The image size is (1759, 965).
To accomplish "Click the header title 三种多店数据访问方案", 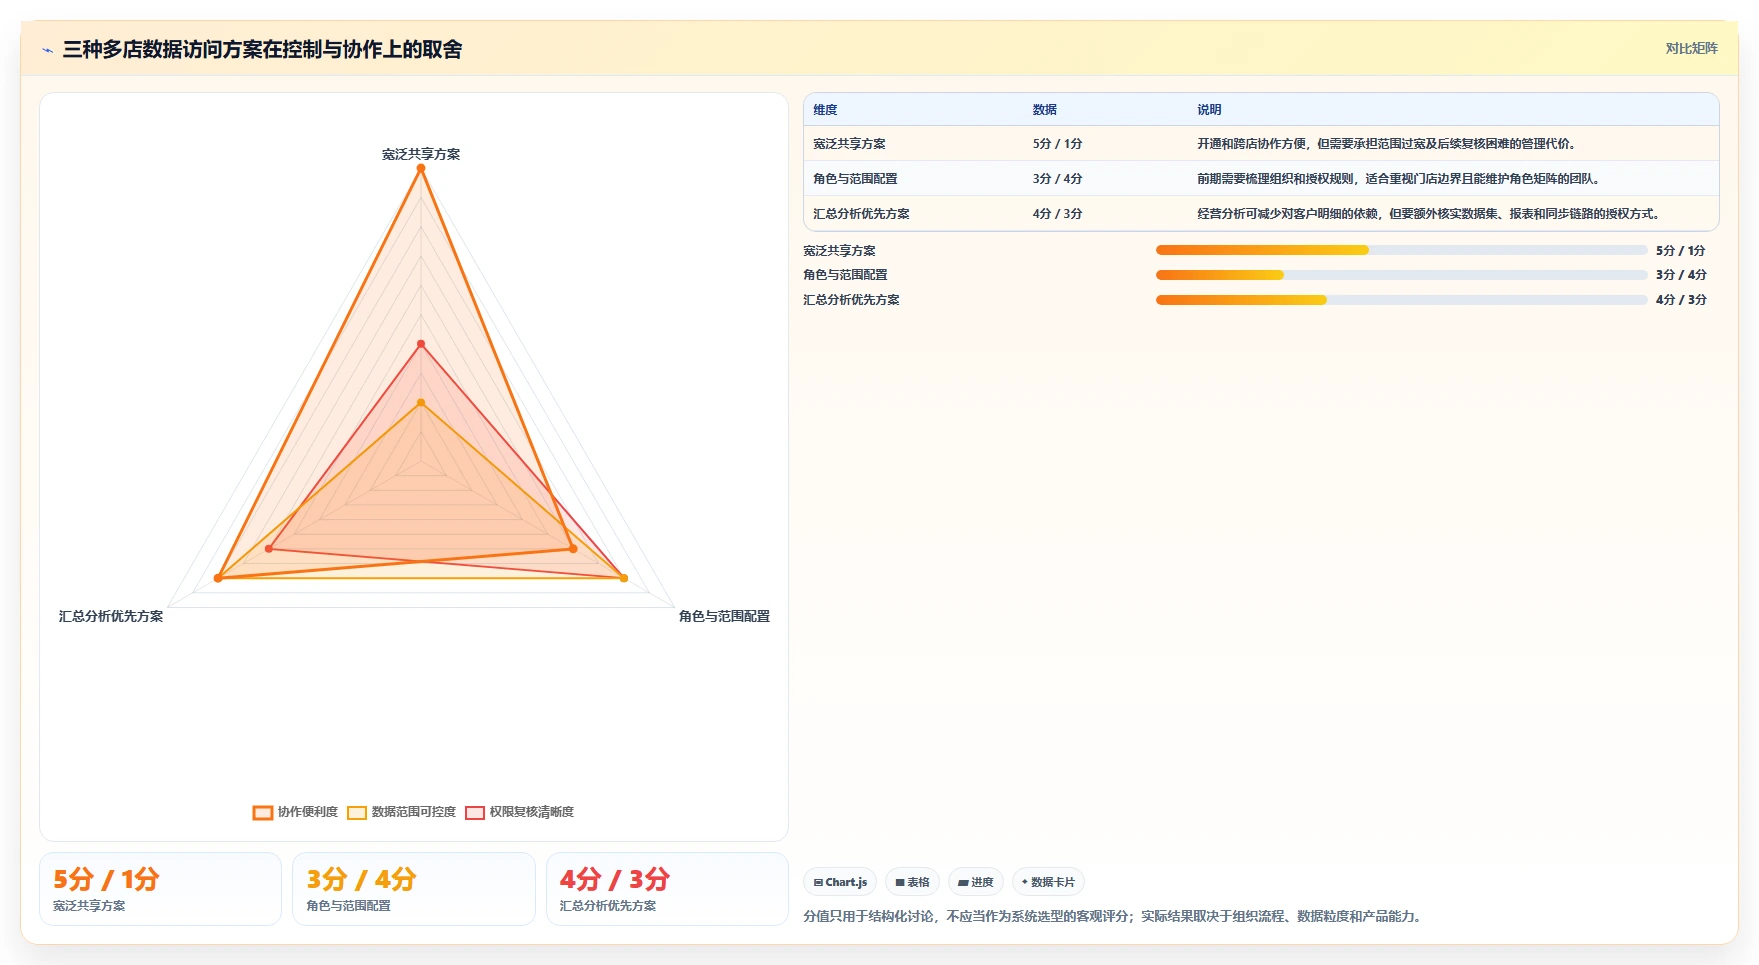I will (x=262, y=49).
